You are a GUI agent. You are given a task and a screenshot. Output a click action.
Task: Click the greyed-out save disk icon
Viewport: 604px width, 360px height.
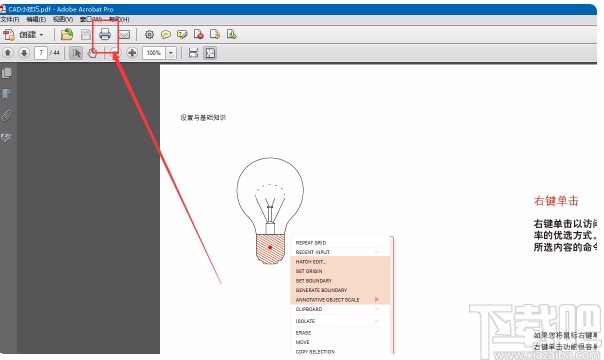pos(86,35)
